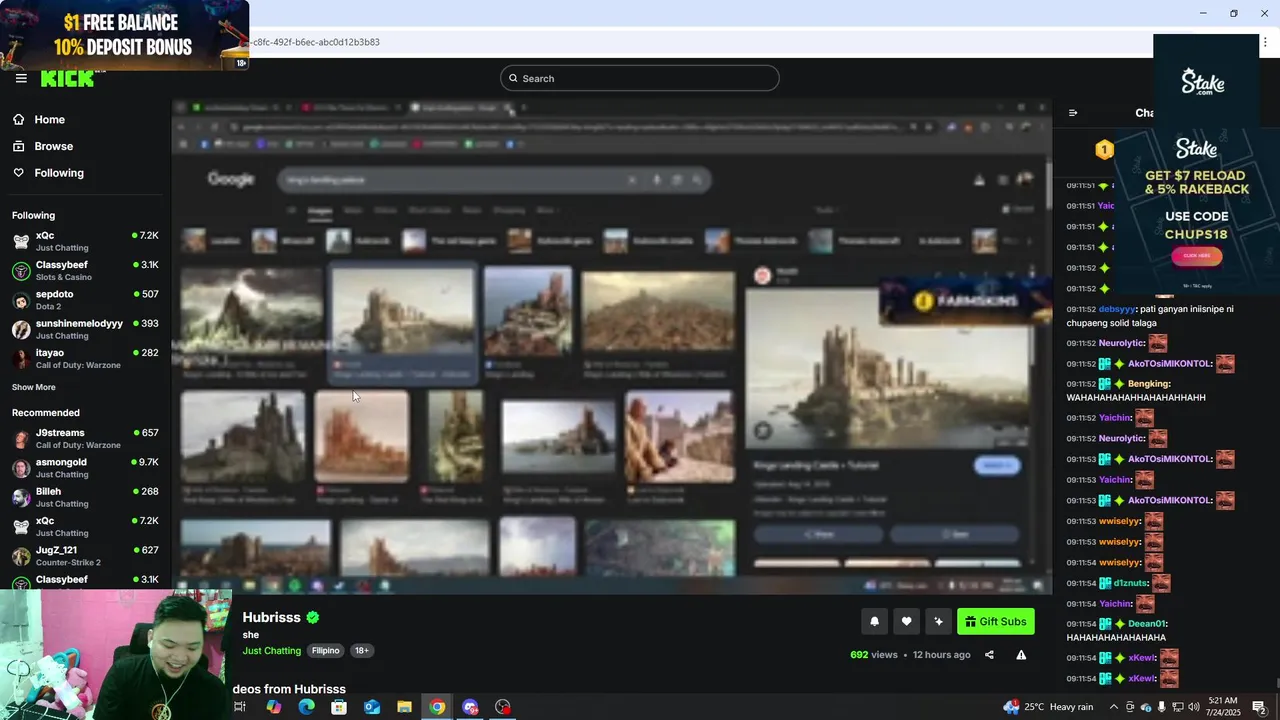The height and width of the screenshot is (720, 1280).
Task: Click Bengking username in chat
Action: coord(1148,384)
